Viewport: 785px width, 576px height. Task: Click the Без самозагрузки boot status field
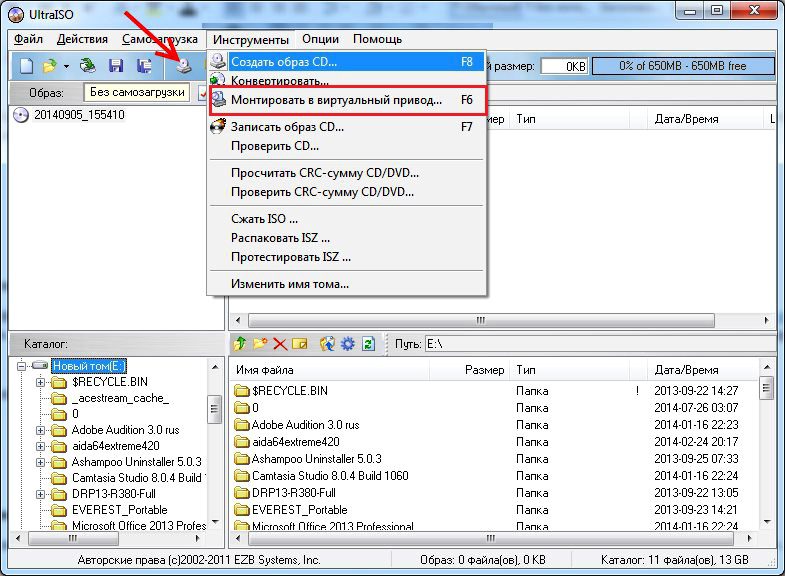137,93
